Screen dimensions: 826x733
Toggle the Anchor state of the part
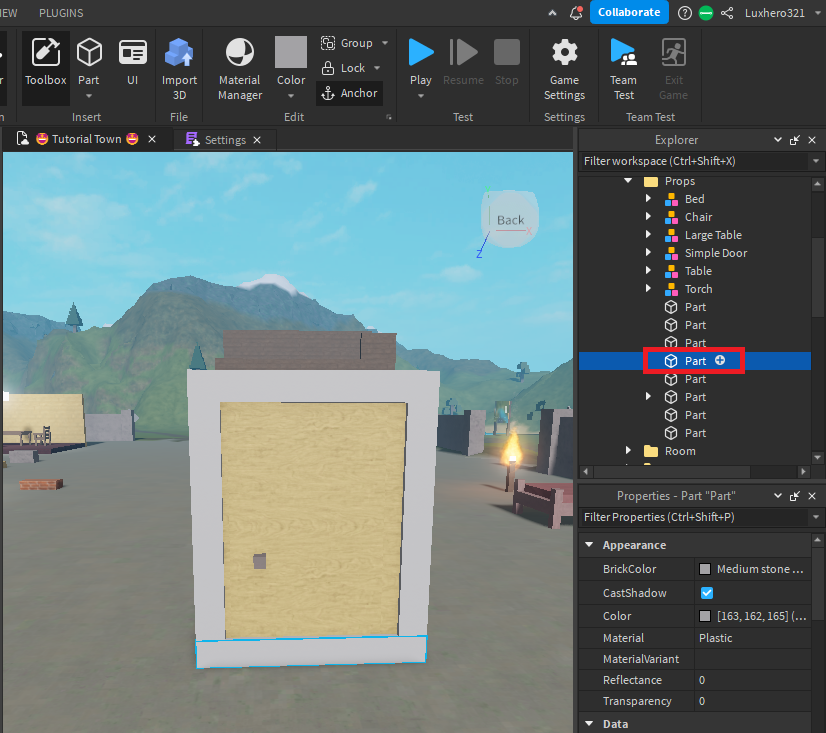(x=349, y=93)
